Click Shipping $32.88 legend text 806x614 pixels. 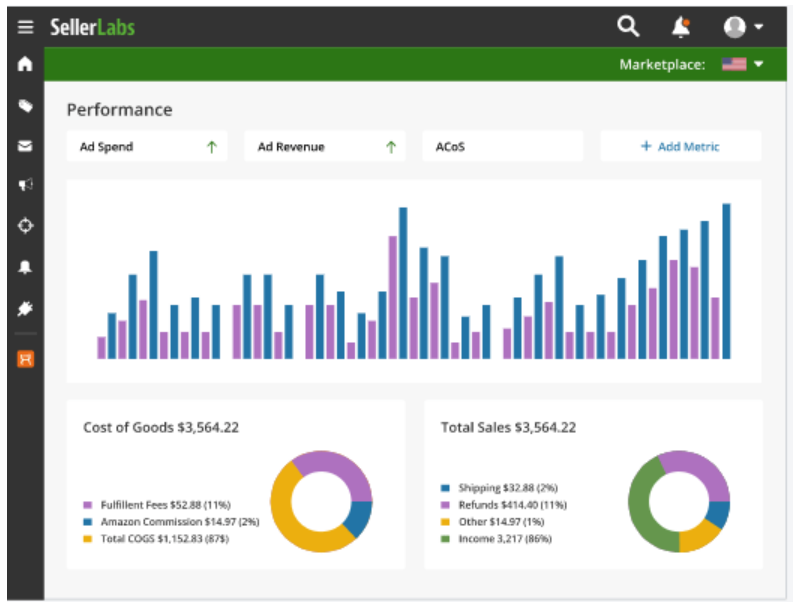click(508, 488)
